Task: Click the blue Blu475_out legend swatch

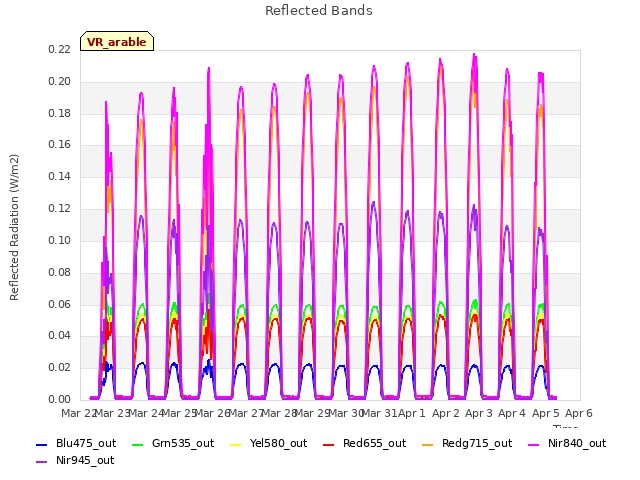Action: 42,444
